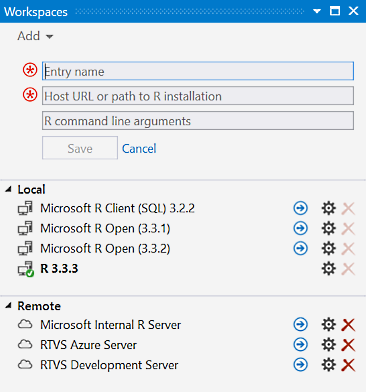Screen dimensions: 366x392
Task: Open settings gear for RTVS Azure Server
Action: 328,345
